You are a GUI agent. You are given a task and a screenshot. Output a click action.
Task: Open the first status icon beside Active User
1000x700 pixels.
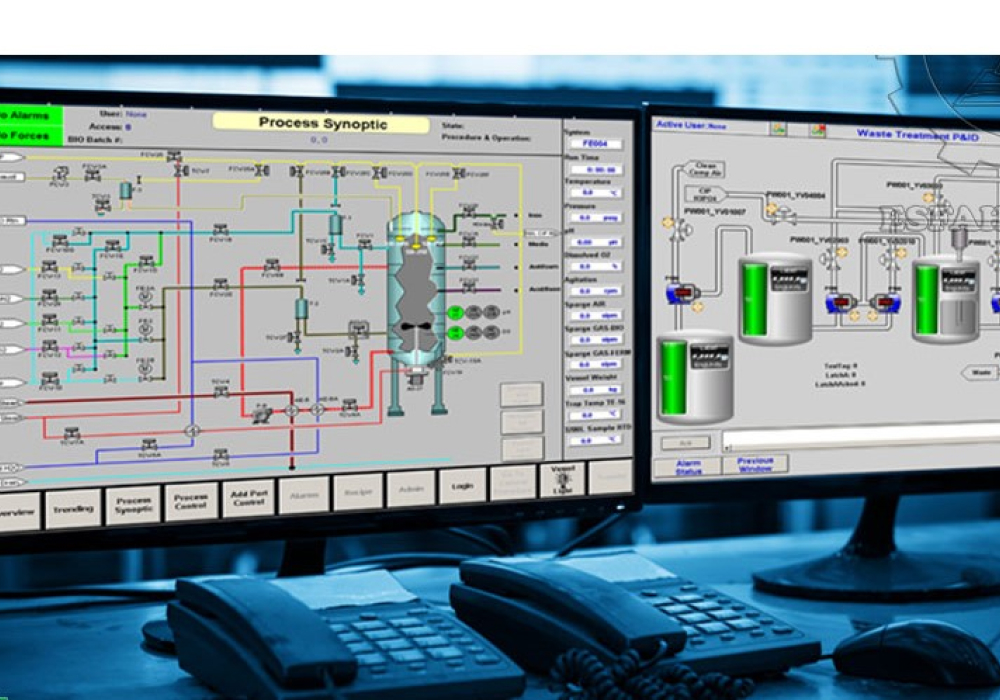(x=779, y=129)
